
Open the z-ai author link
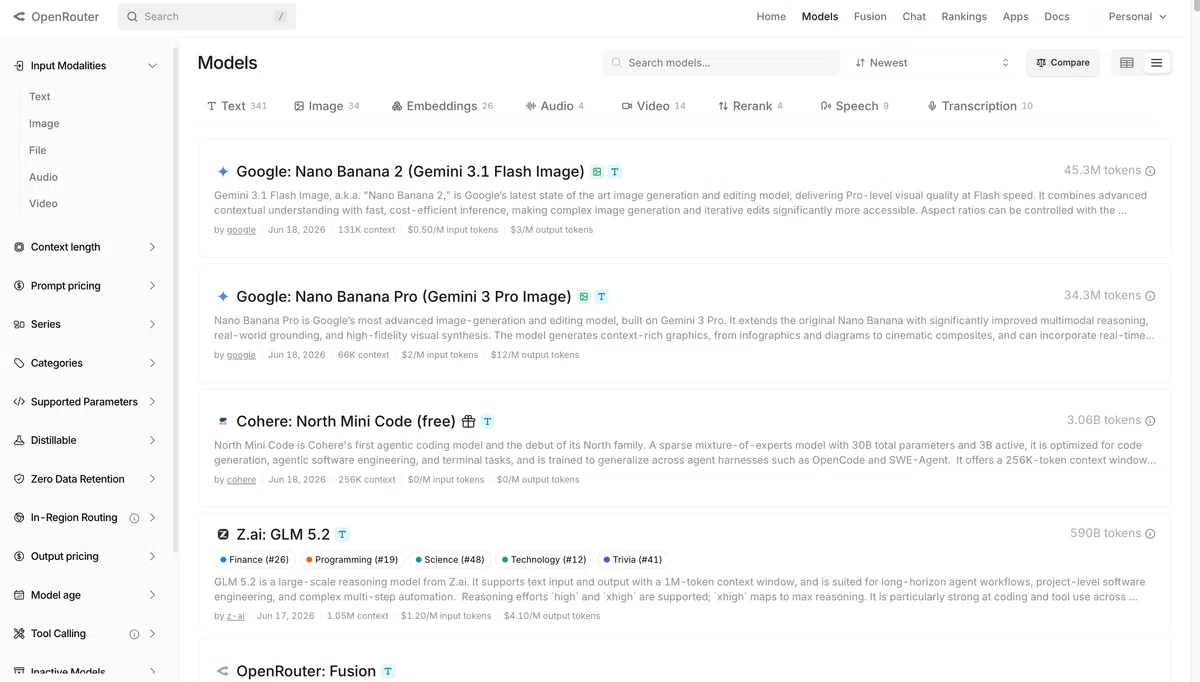coord(236,616)
